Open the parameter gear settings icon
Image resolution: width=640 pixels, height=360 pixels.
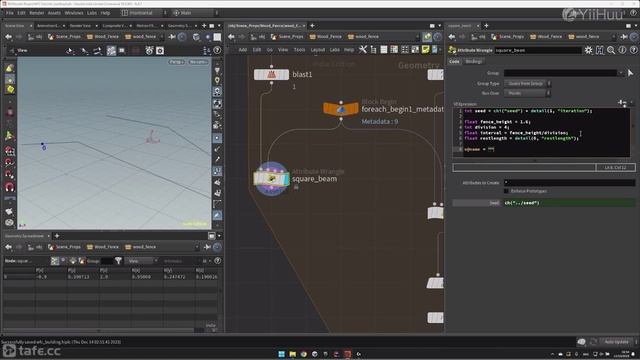click(x=588, y=50)
